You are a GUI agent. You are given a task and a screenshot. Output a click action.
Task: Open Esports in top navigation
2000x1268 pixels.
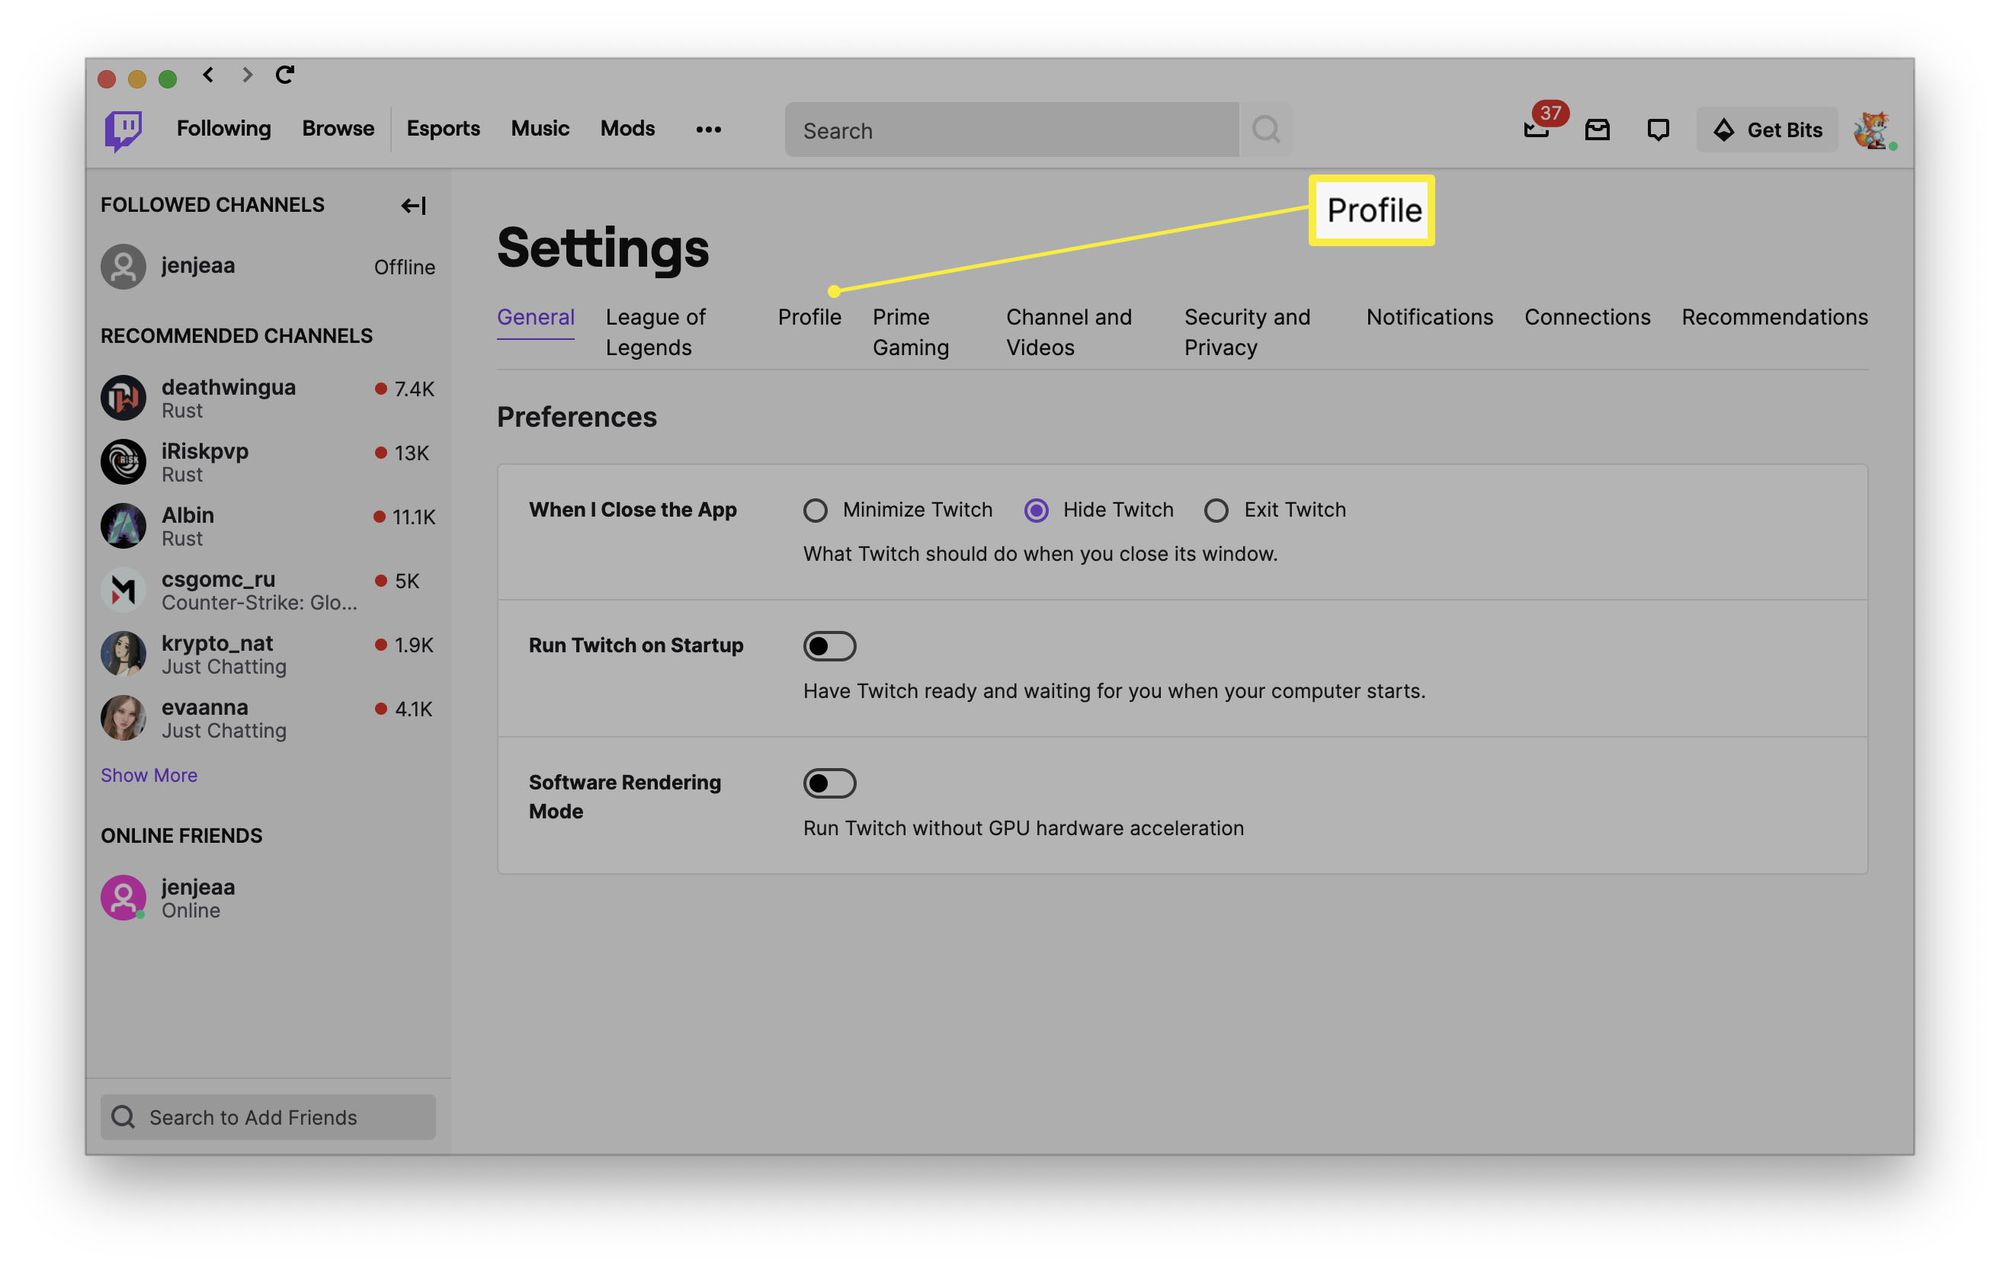(443, 129)
